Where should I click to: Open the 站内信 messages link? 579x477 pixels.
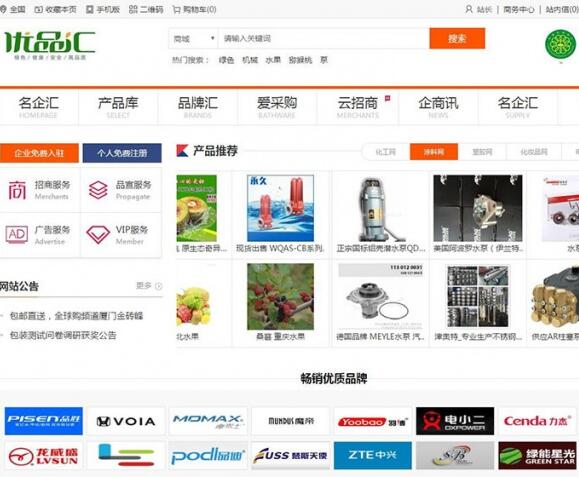coord(562,9)
